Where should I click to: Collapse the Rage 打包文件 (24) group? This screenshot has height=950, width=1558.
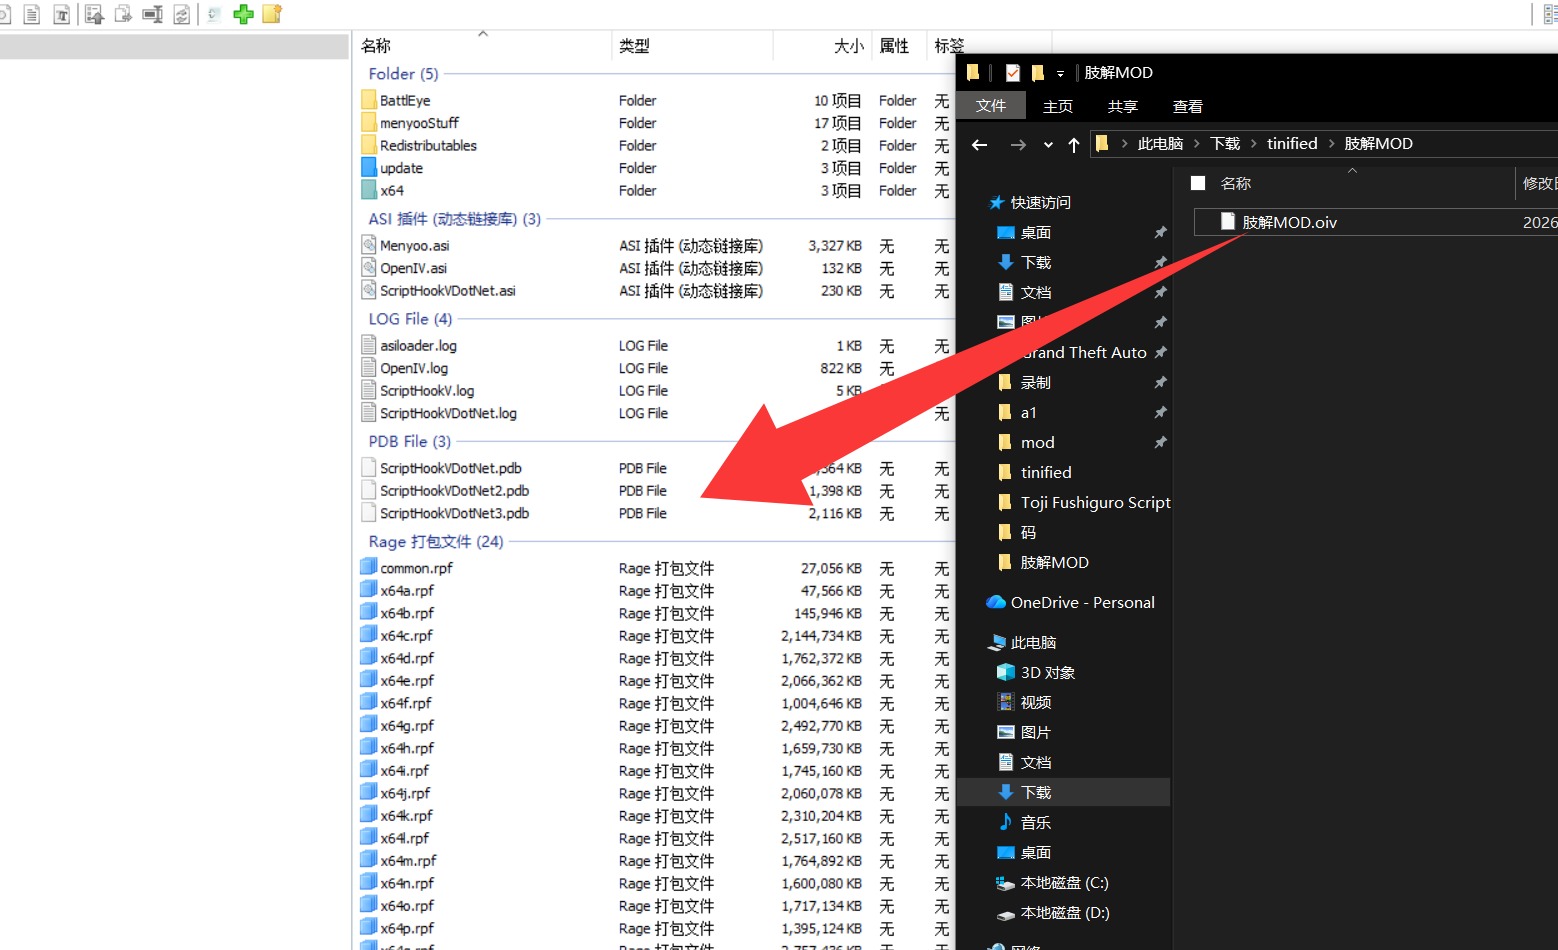coord(435,541)
